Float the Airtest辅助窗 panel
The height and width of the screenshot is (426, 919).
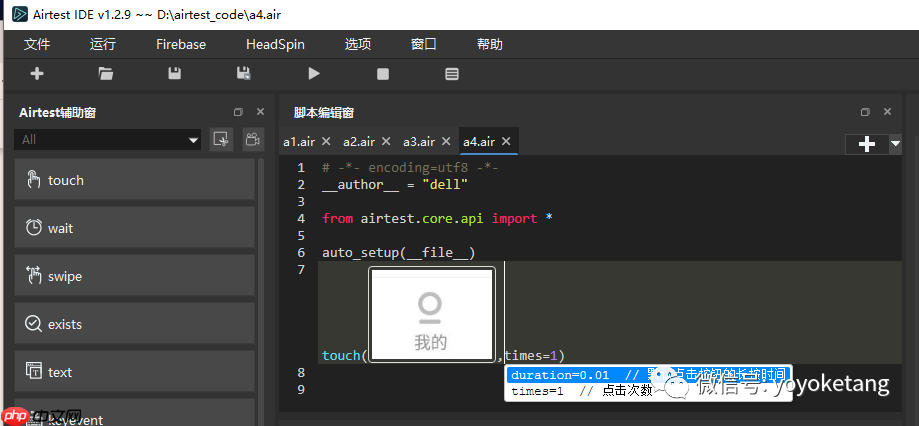point(238,112)
